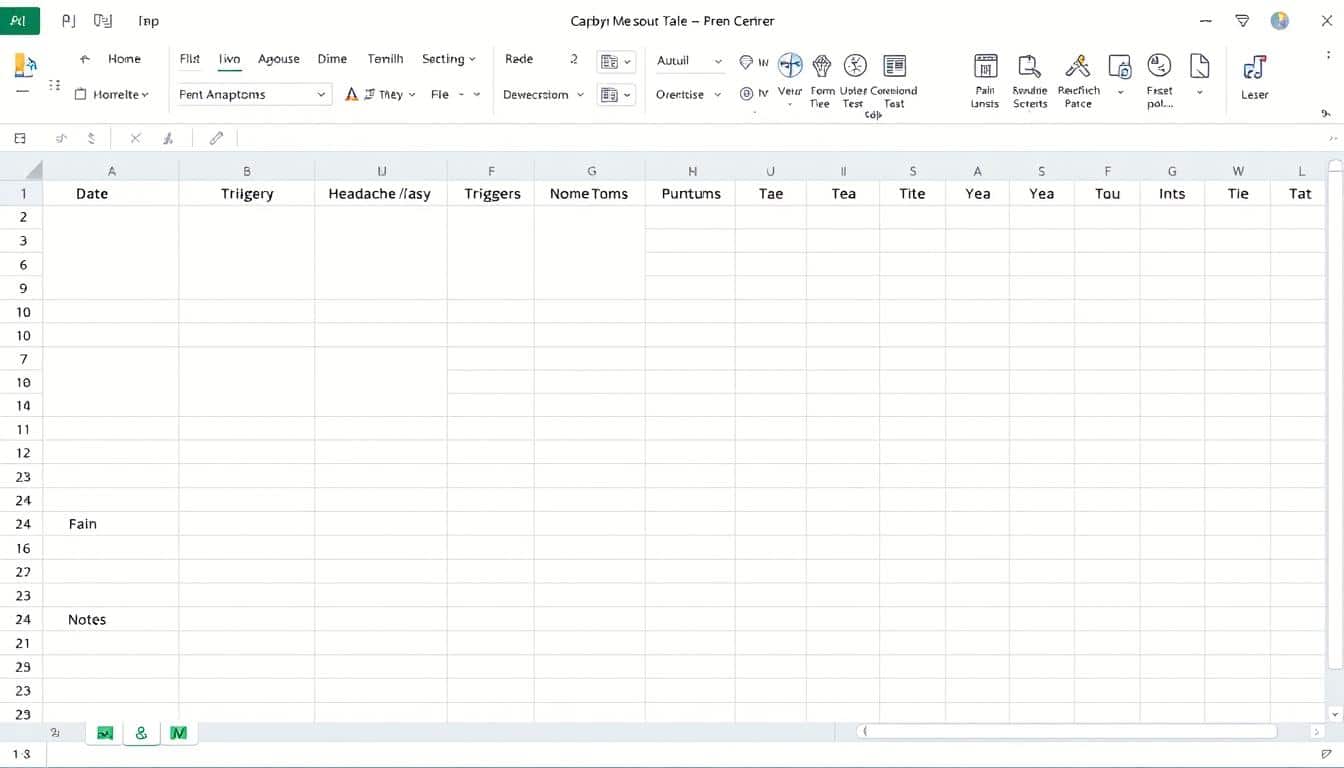The image size is (1344, 768).
Task: Click the red font color A icon
Action: 351,94
